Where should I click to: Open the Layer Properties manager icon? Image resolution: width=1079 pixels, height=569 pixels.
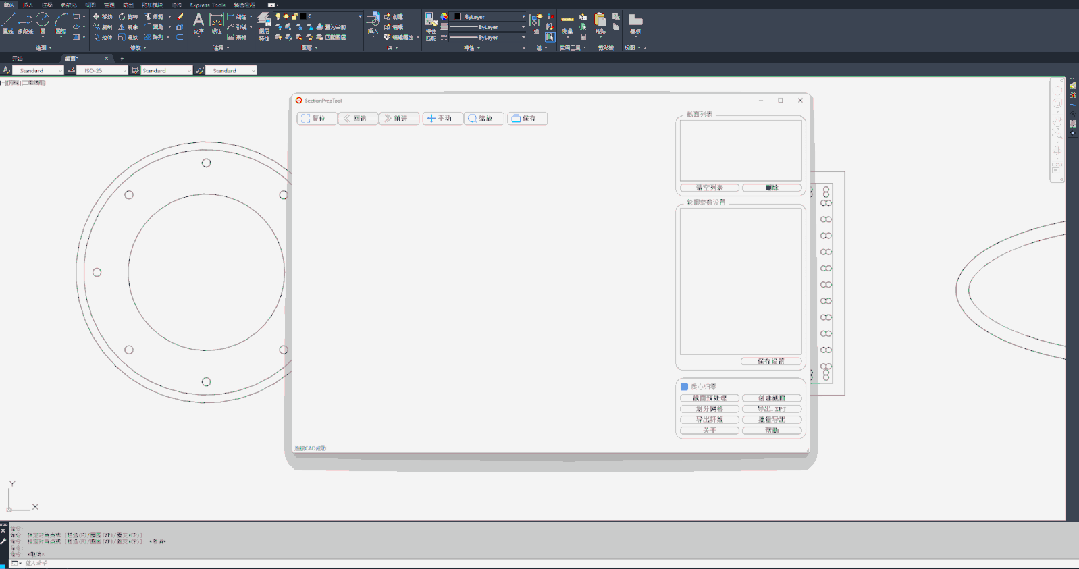[264, 26]
